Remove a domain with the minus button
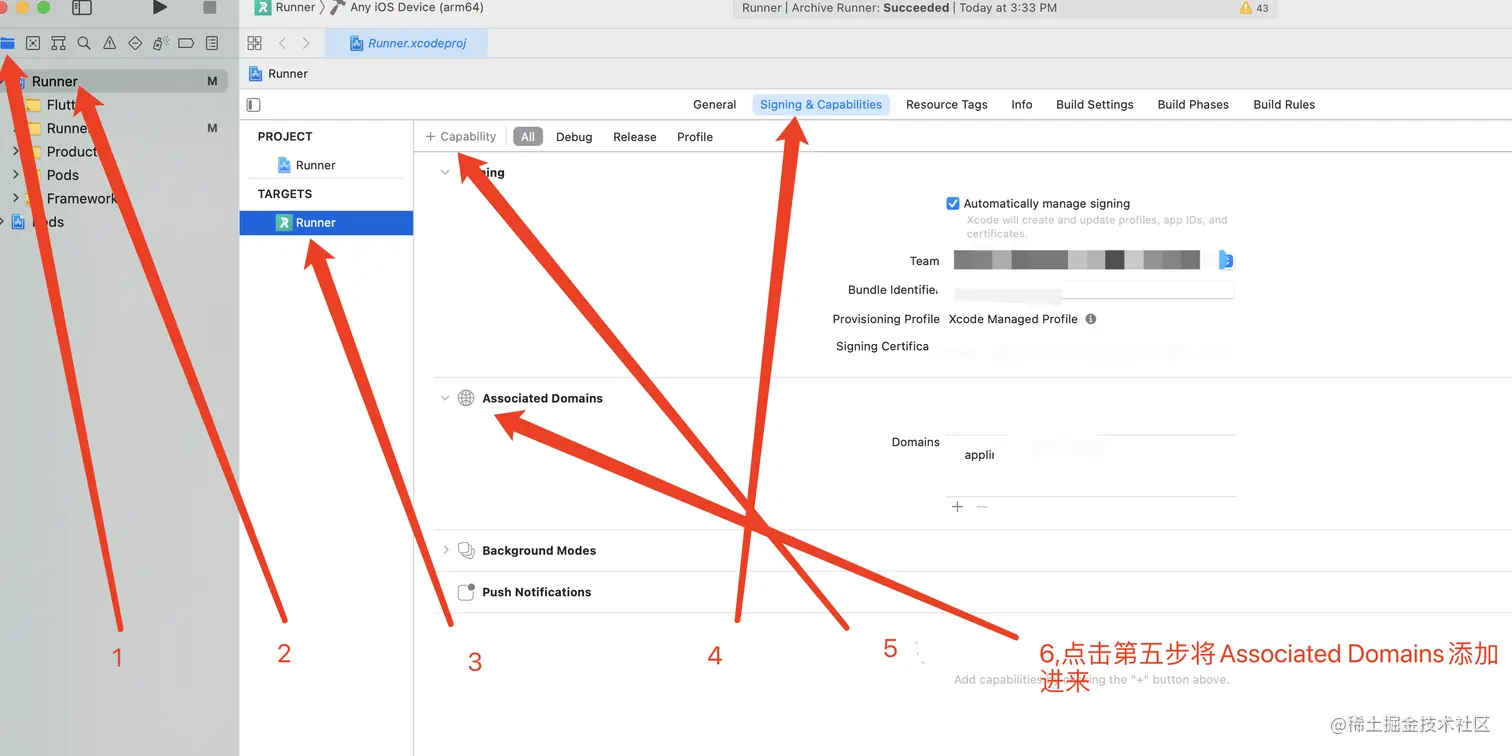1512x756 pixels. pos(982,507)
